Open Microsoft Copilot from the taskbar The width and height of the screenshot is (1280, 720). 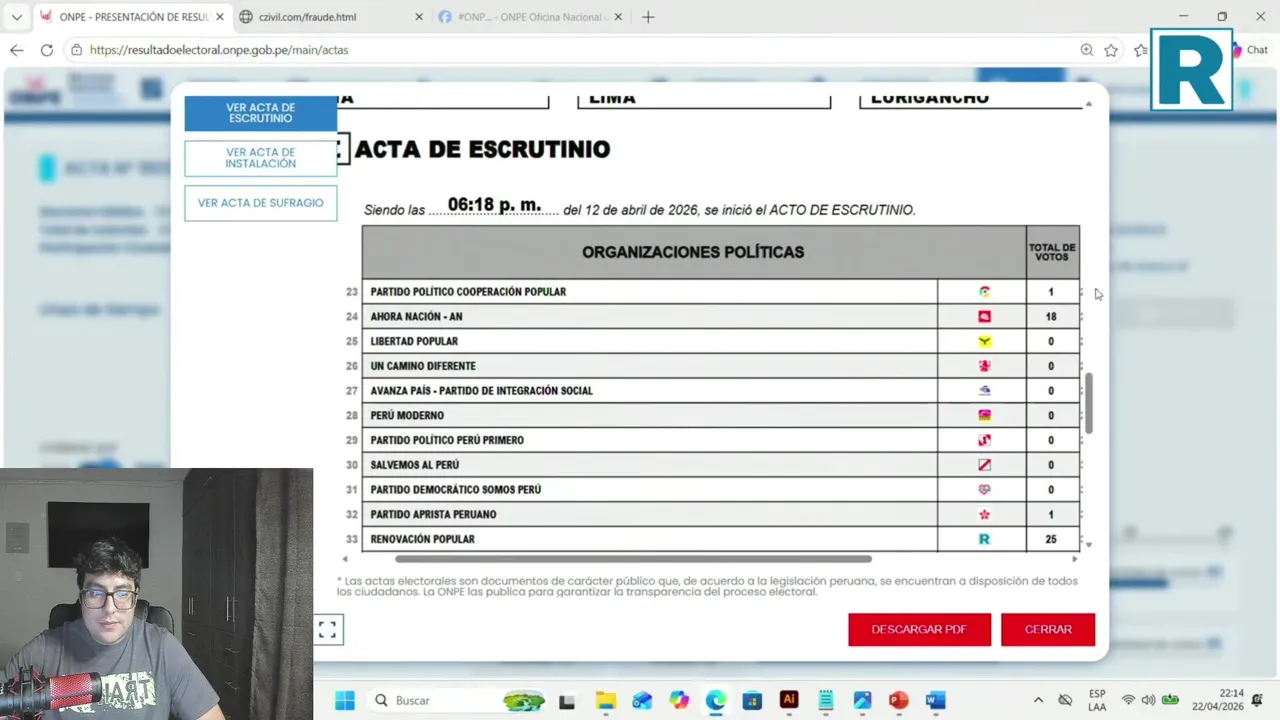pos(679,700)
